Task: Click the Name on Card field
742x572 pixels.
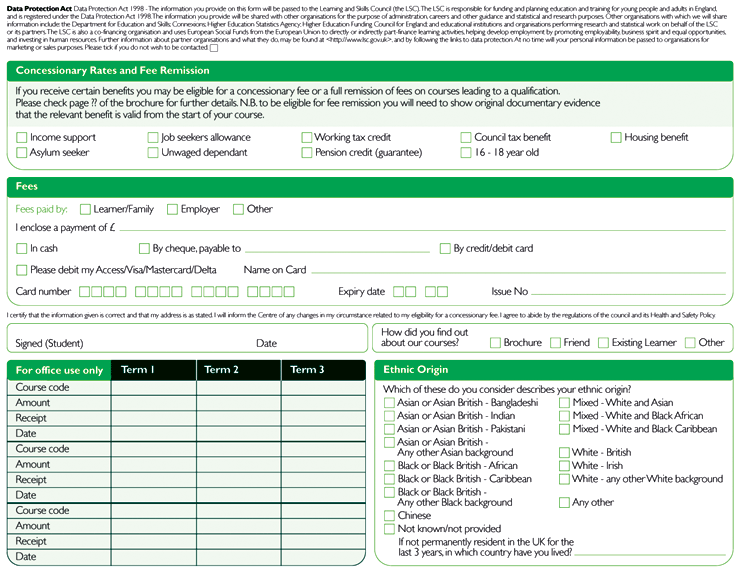Action: coord(518,269)
